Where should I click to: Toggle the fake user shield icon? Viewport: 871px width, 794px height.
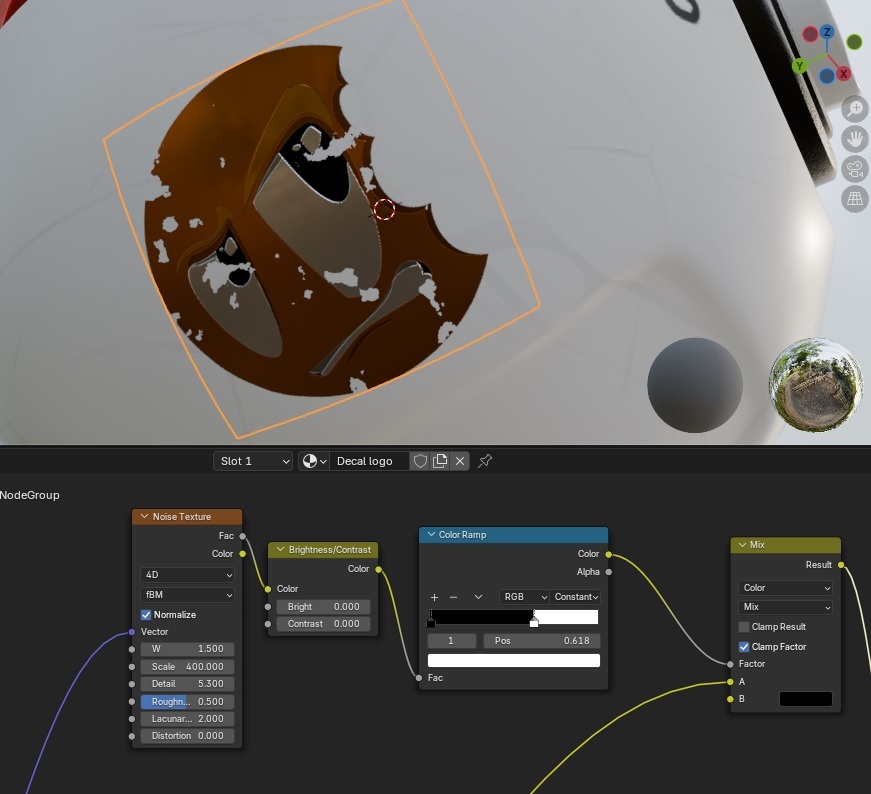tap(420, 461)
